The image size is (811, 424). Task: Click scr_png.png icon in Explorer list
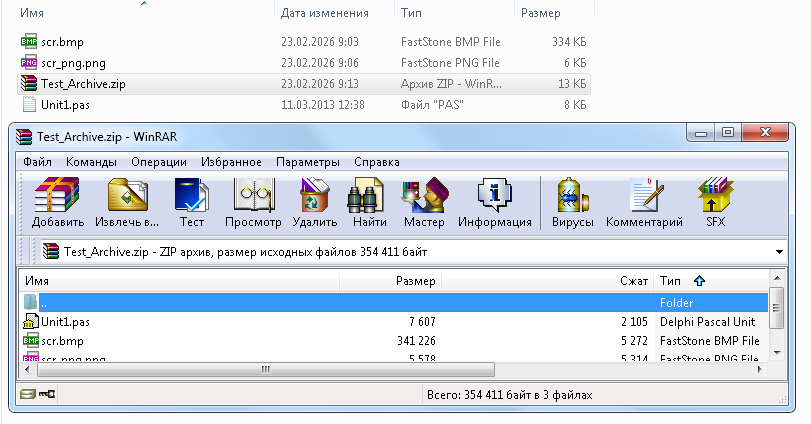click(x=29, y=63)
